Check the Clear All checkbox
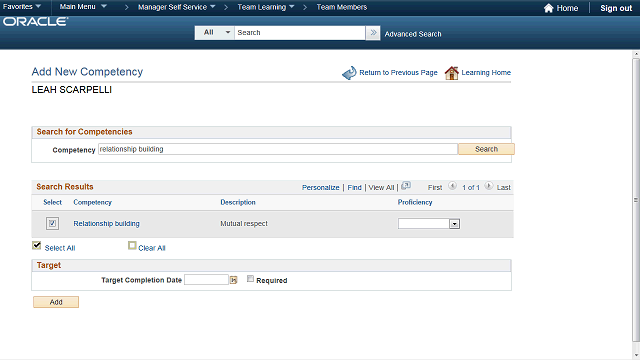The height and width of the screenshot is (360, 640). tap(132, 246)
